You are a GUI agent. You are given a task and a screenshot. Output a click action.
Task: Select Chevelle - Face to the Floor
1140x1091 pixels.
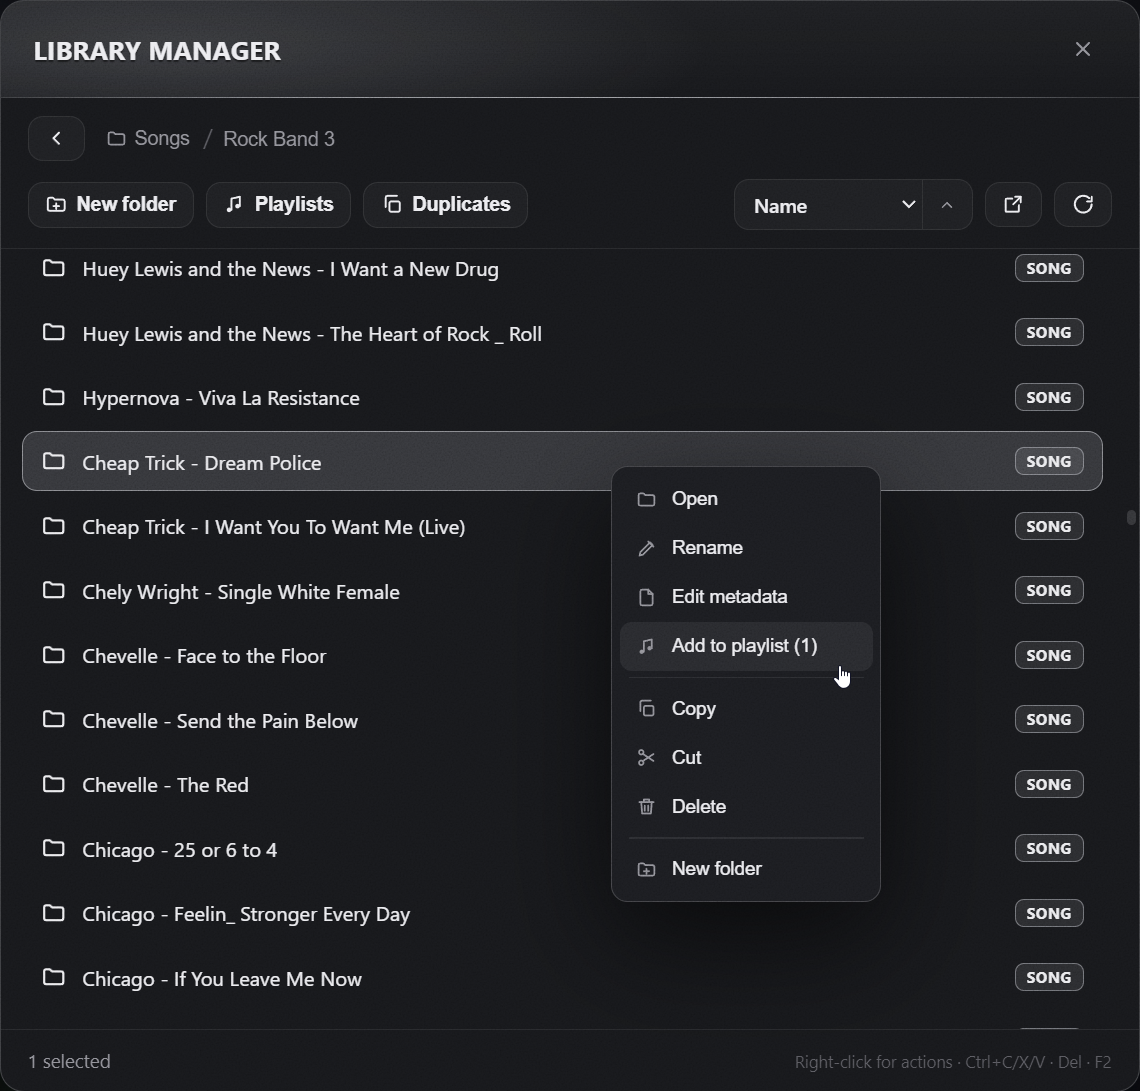coord(204,656)
